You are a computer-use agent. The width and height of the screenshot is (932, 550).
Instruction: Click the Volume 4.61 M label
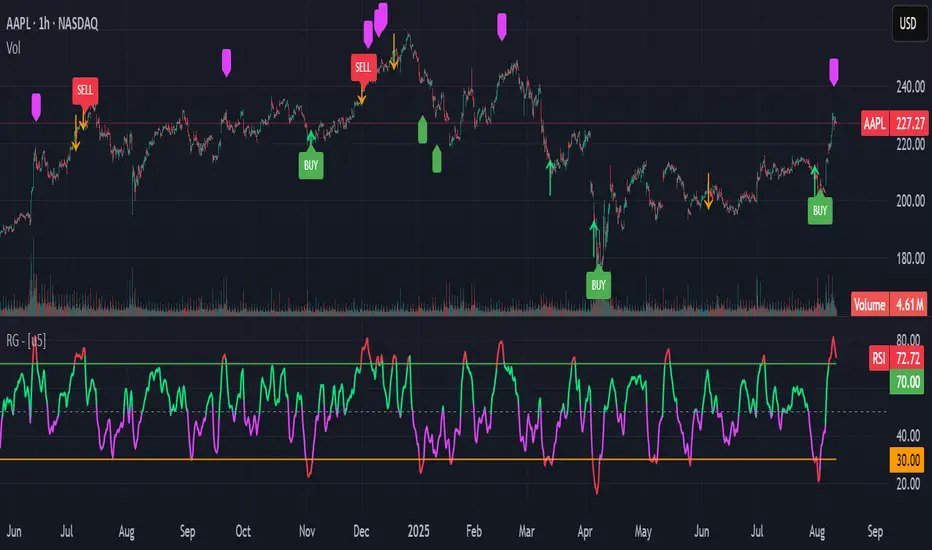tap(889, 304)
